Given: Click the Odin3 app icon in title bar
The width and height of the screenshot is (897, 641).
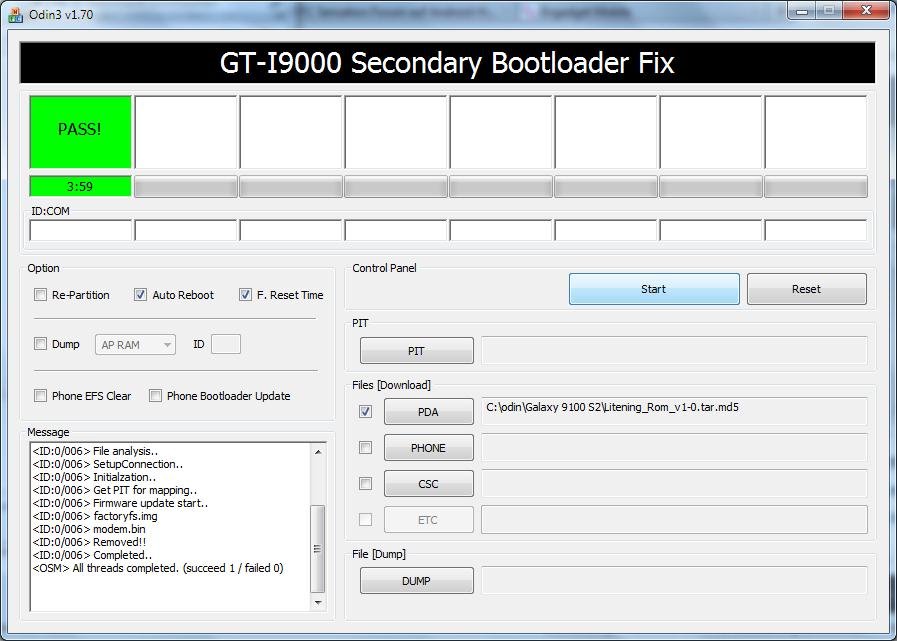Looking at the screenshot, I should [x=15, y=14].
